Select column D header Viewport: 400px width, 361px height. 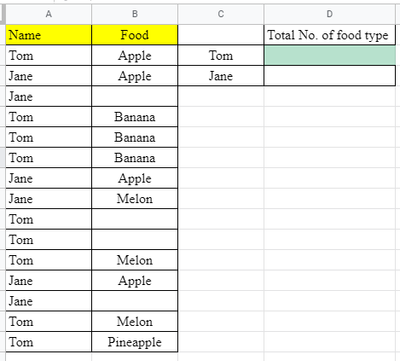[330, 14]
